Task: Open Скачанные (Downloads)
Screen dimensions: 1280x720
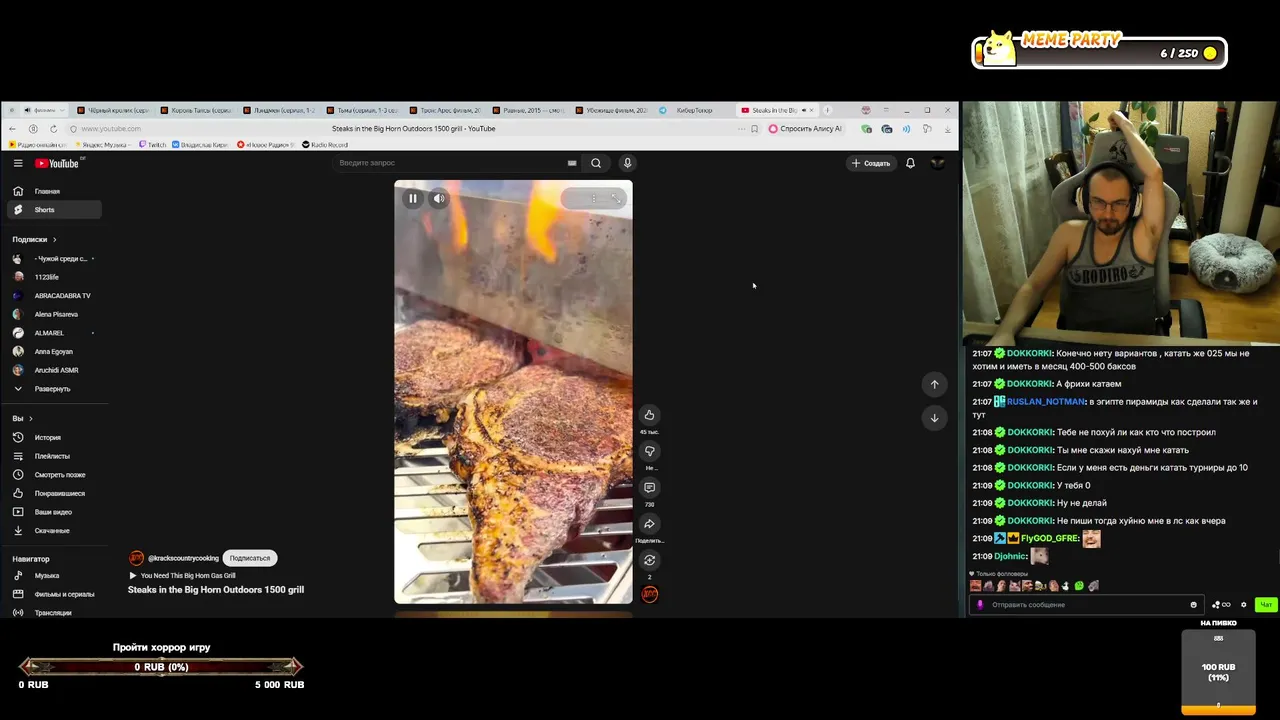Action: [54, 530]
